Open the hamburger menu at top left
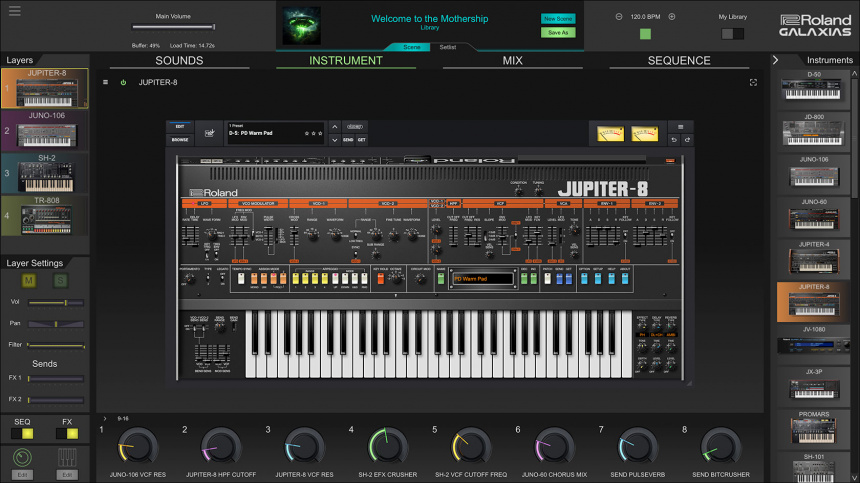Screen dimensions: 860x483 tap(15, 11)
